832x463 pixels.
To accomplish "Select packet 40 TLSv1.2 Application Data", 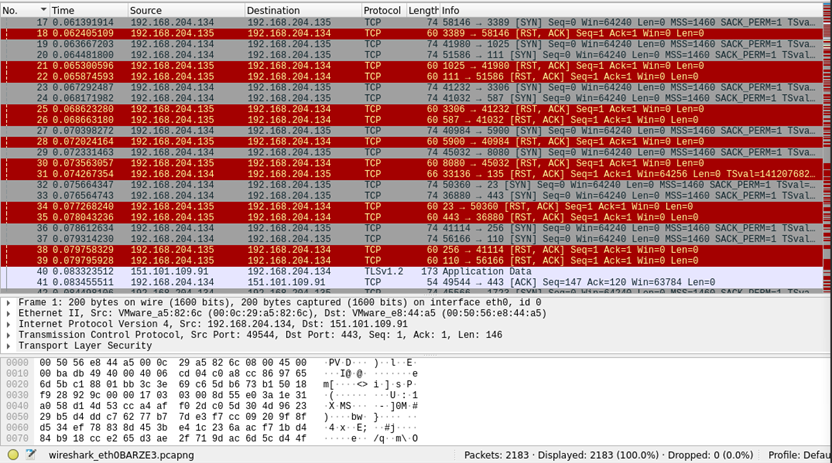I will (400, 271).
